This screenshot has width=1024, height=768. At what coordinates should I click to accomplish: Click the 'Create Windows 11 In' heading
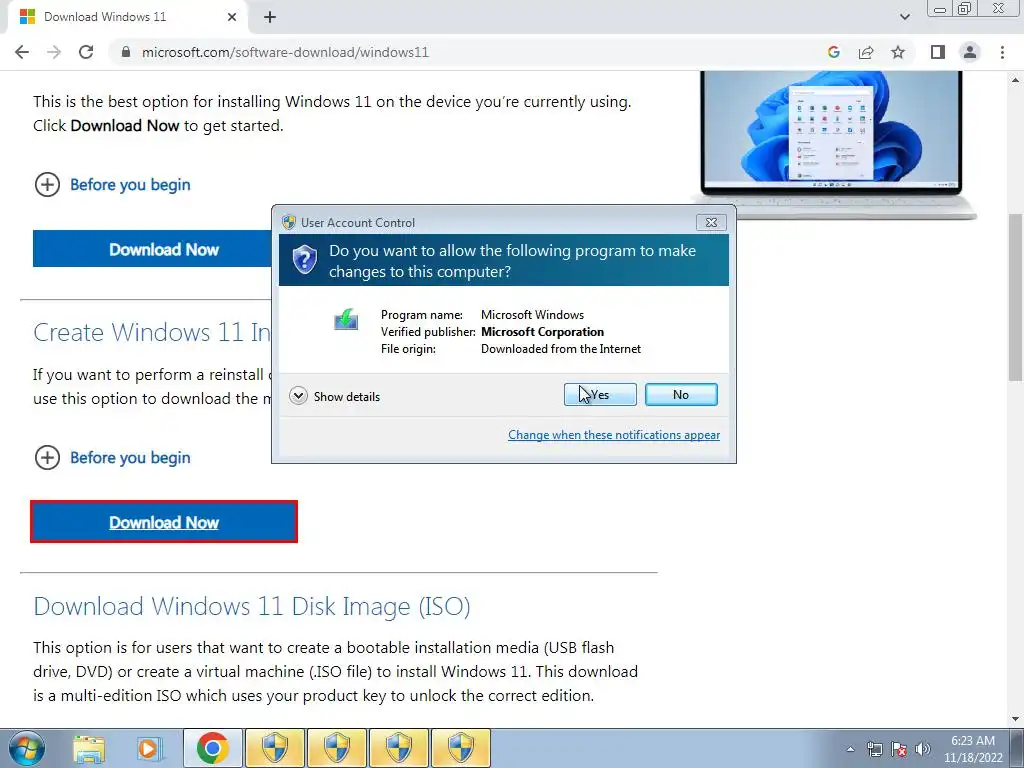pos(152,332)
